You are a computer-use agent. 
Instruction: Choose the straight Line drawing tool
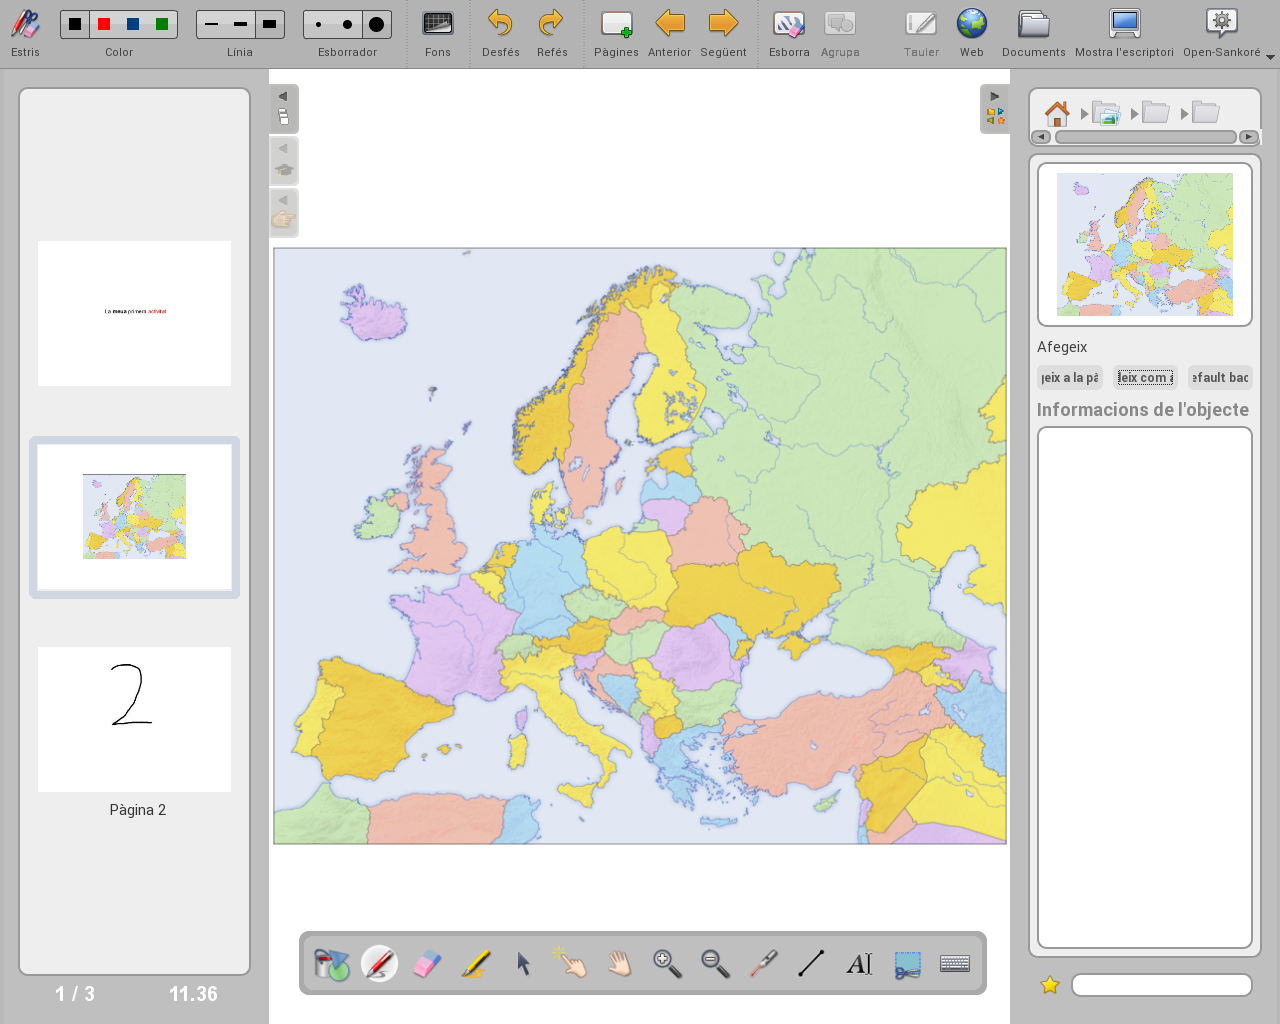[811, 964]
